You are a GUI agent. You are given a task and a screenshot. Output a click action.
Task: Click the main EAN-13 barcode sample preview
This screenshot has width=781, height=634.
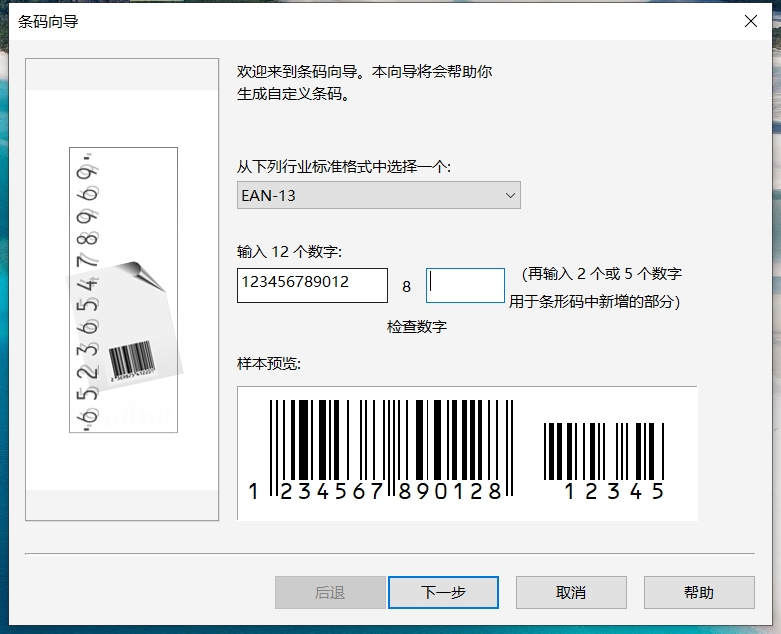pyautogui.click(x=381, y=450)
